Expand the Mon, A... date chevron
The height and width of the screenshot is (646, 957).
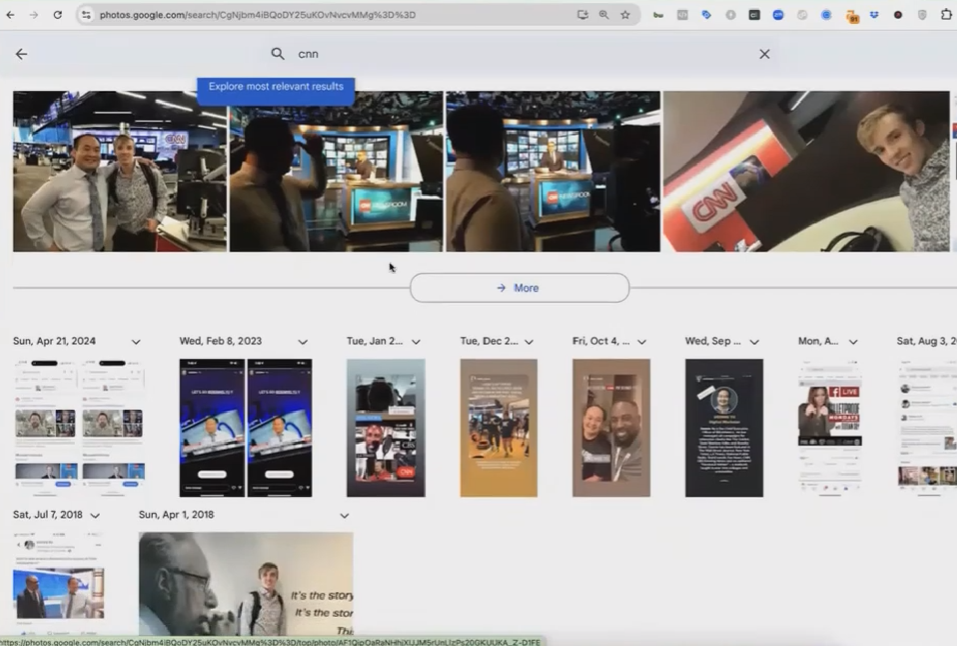(853, 342)
